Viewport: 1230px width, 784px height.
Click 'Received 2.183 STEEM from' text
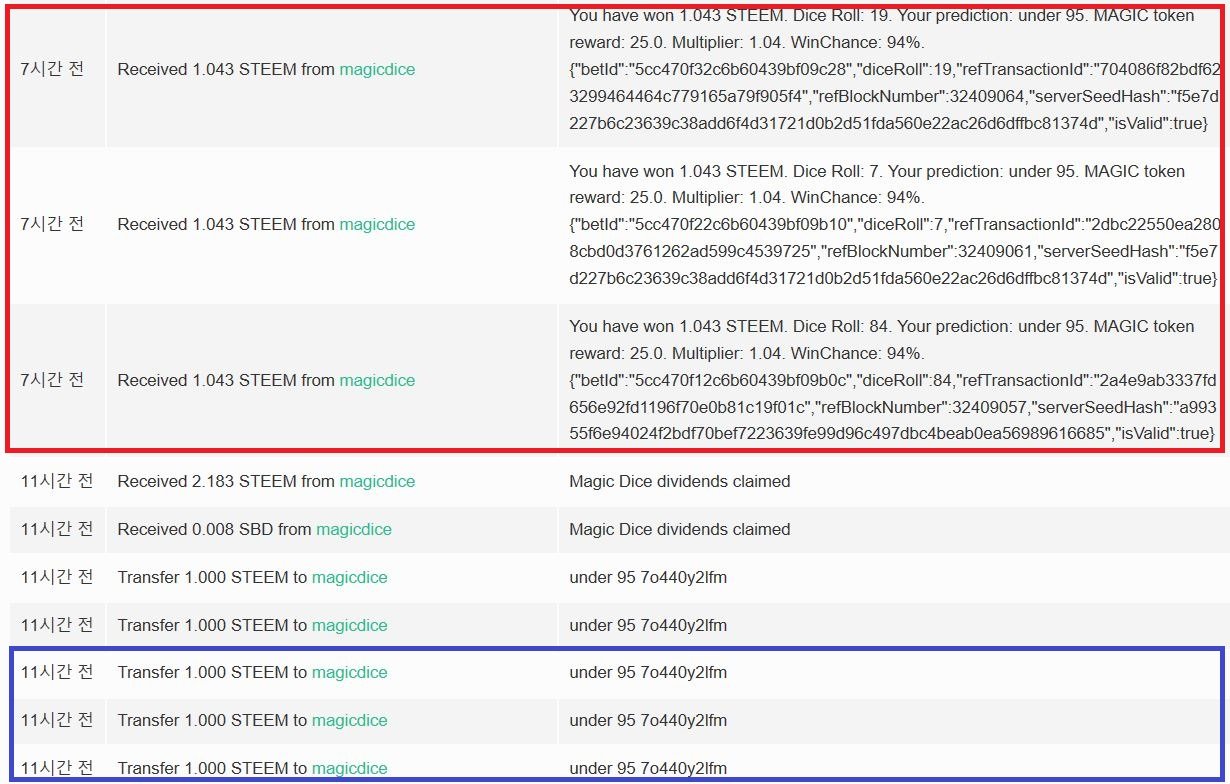pyautogui.click(x=226, y=481)
